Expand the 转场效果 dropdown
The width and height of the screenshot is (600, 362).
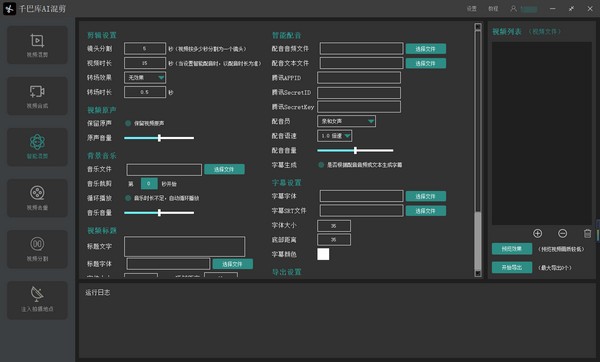145,78
